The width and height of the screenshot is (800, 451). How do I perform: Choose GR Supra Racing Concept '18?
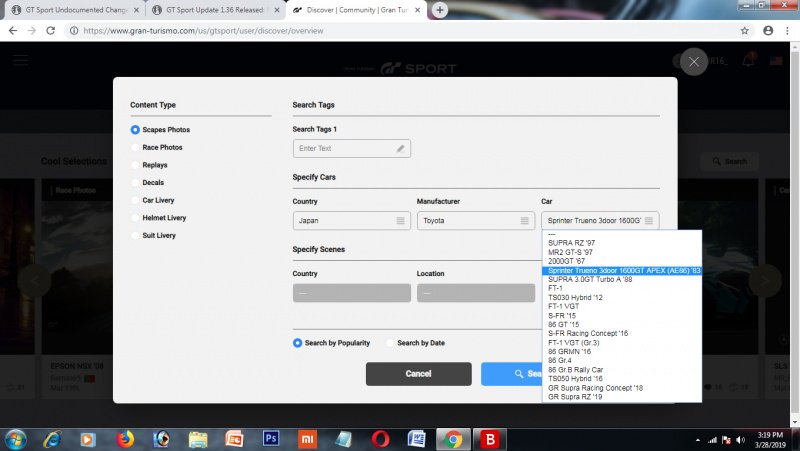coord(622,388)
